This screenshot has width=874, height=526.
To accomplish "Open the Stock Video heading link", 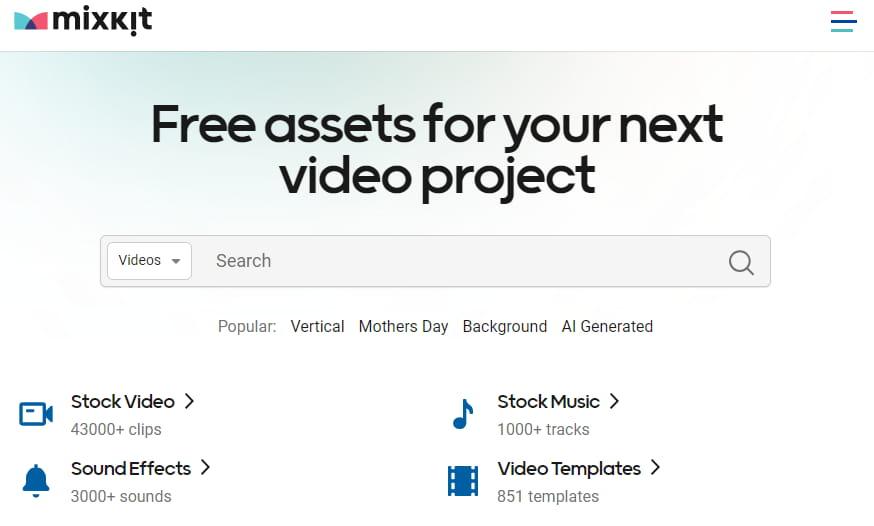I will tap(122, 402).
